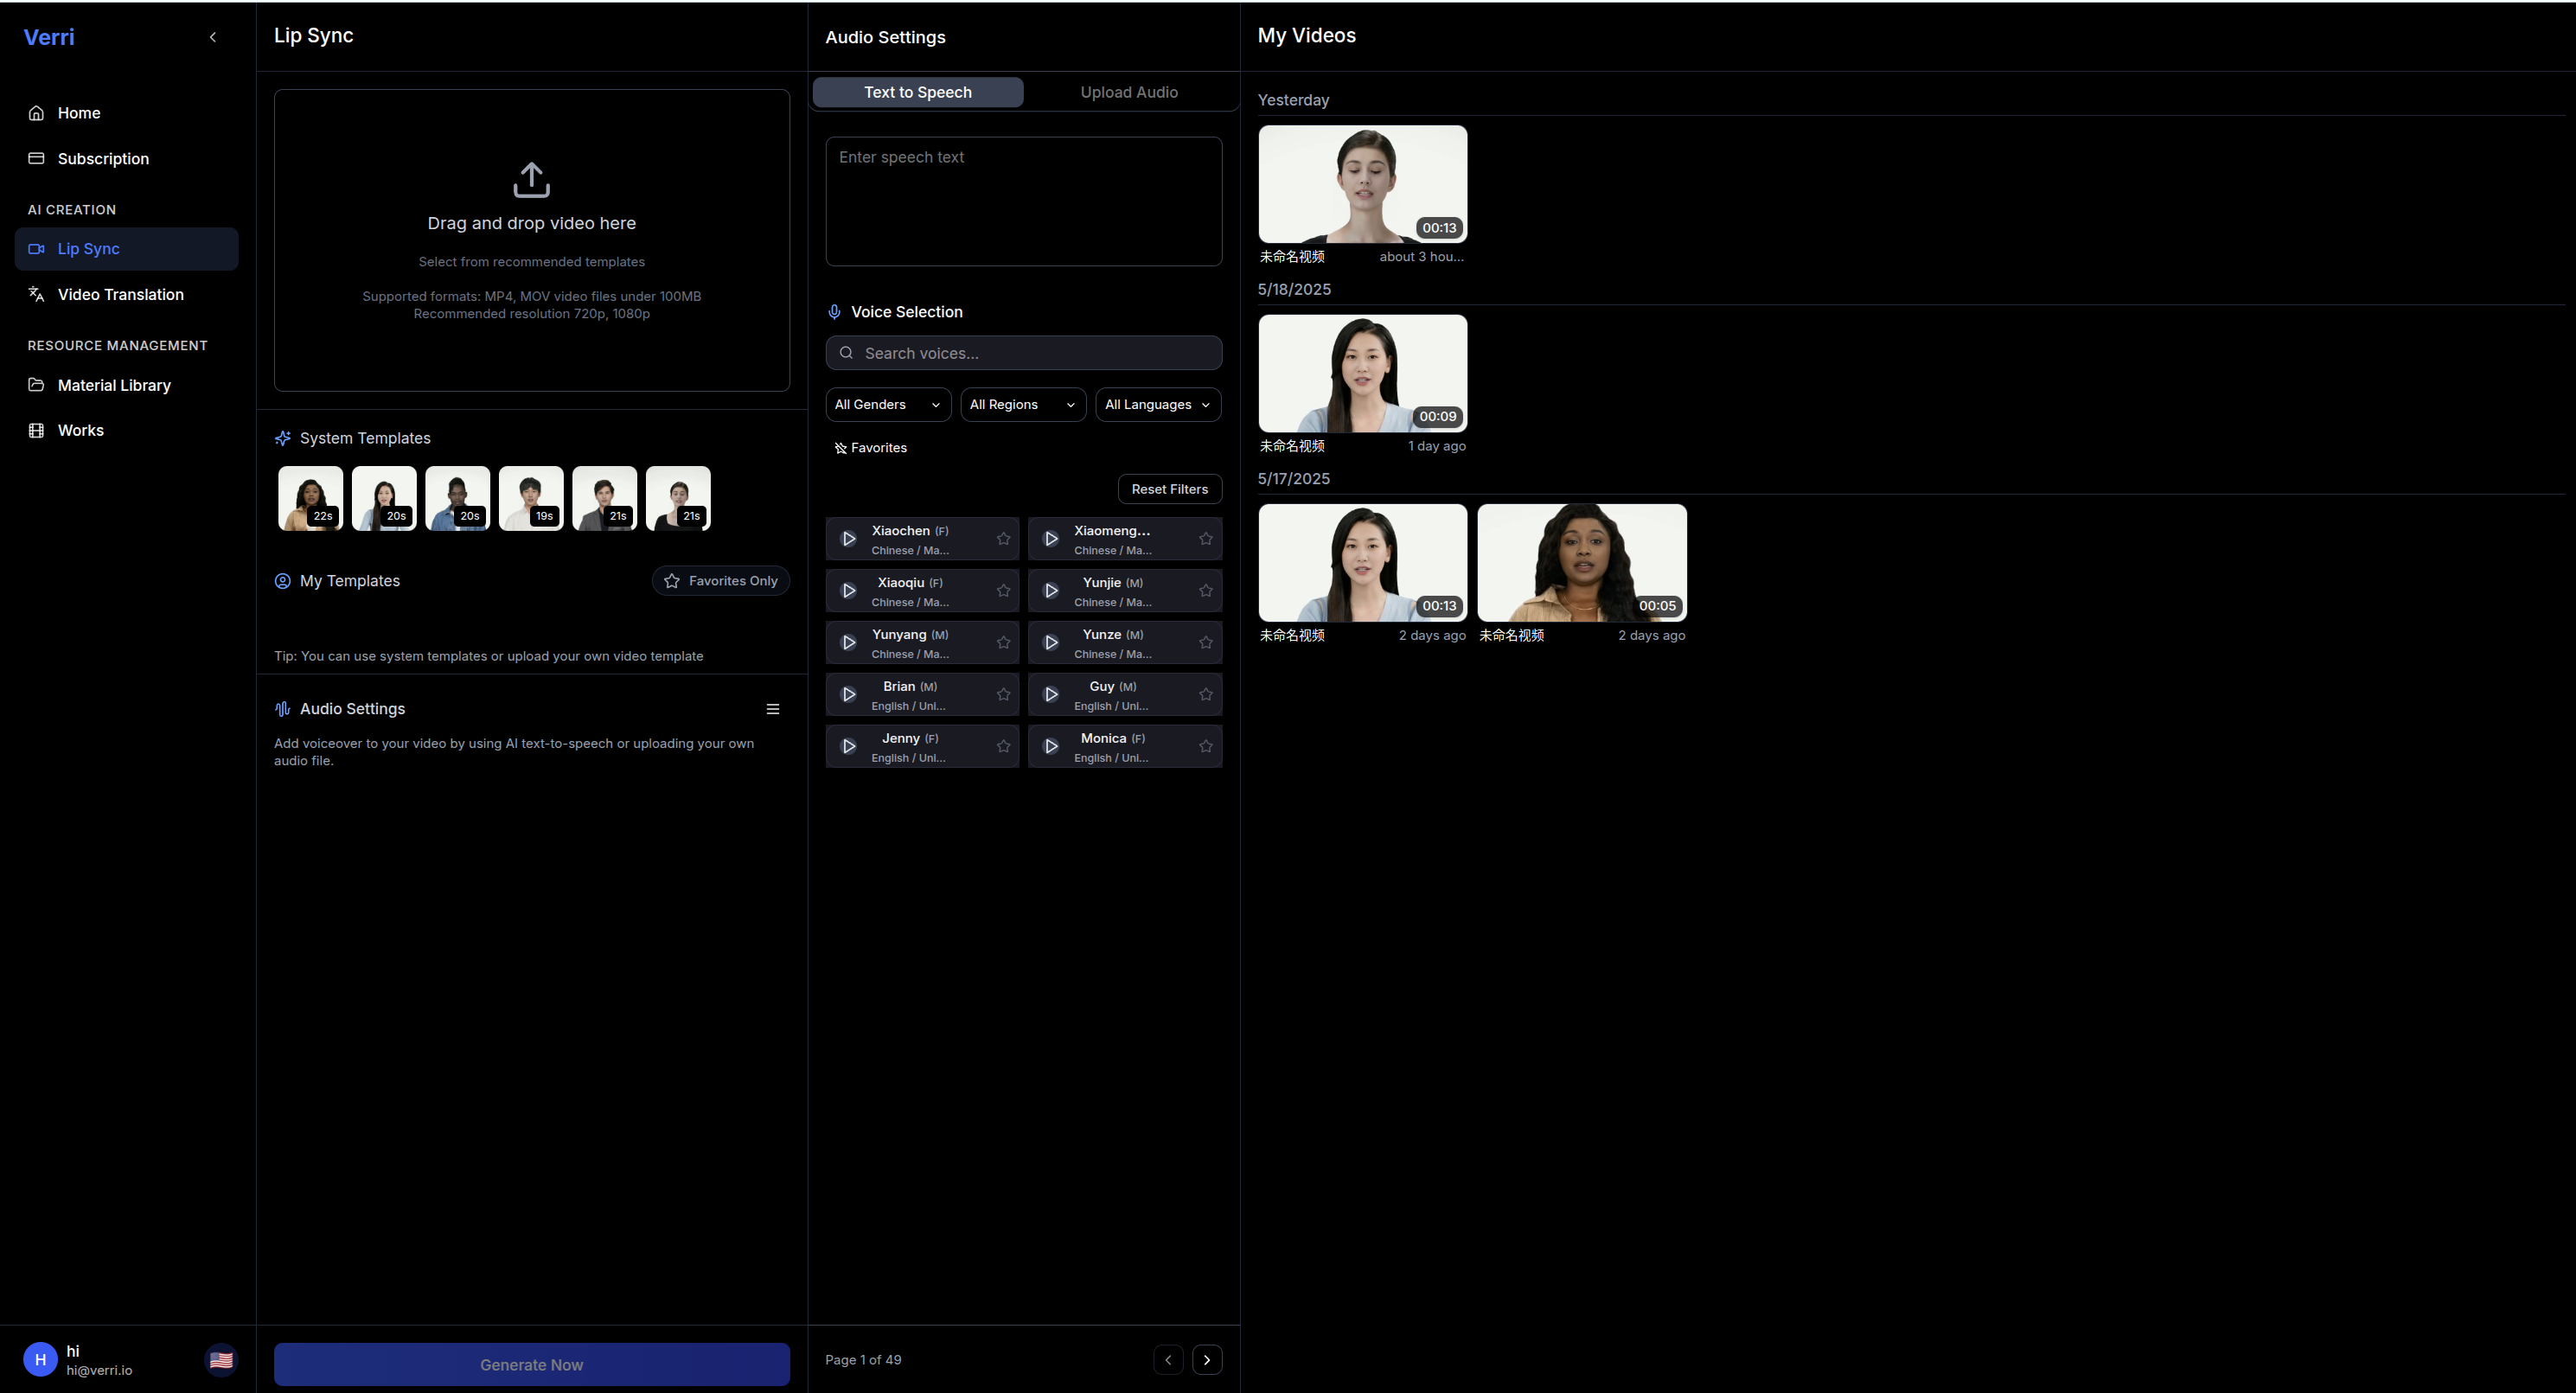
Task: Select the 22s system template thumbnail
Action: pos(310,498)
